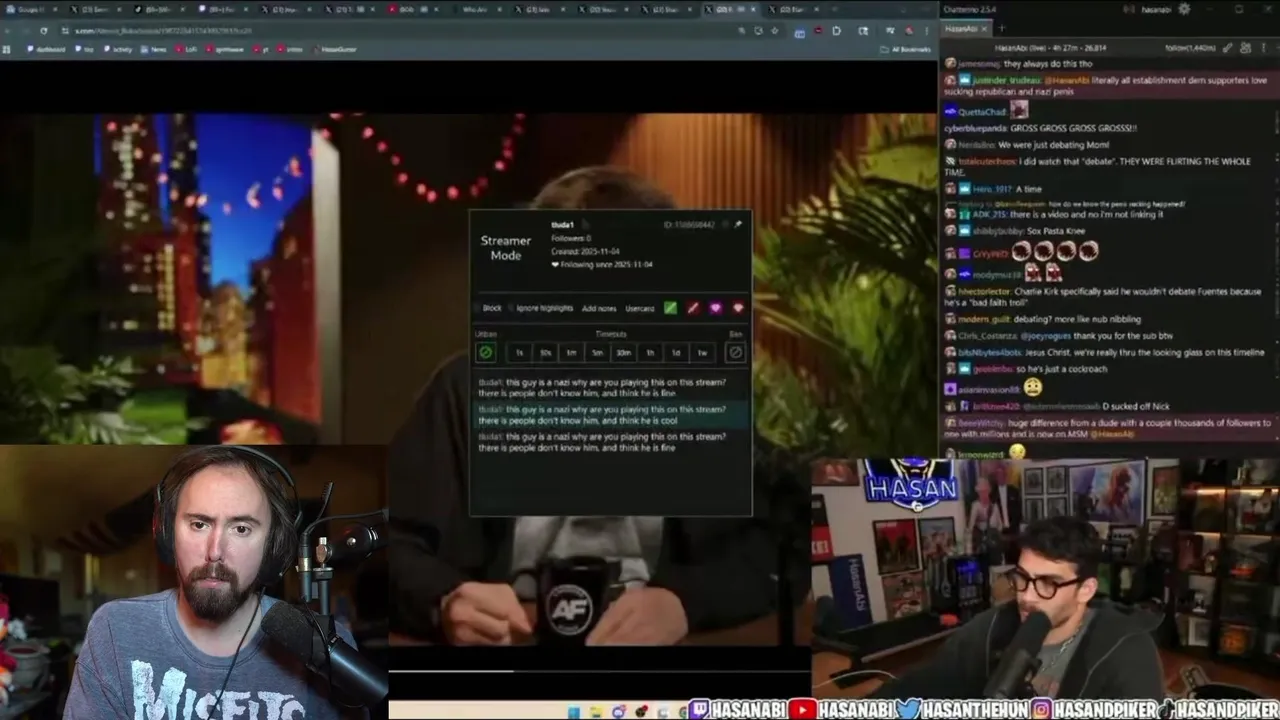This screenshot has width=1280, height=720.
Task: Reload the browser page
Action: [x=43, y=31]
